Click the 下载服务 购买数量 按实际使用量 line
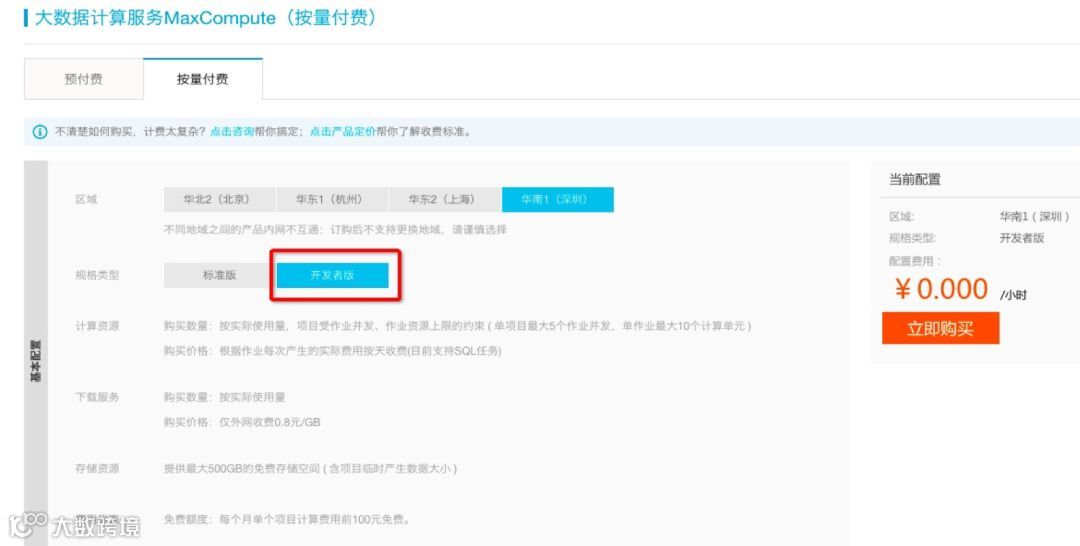 (225, 397)
